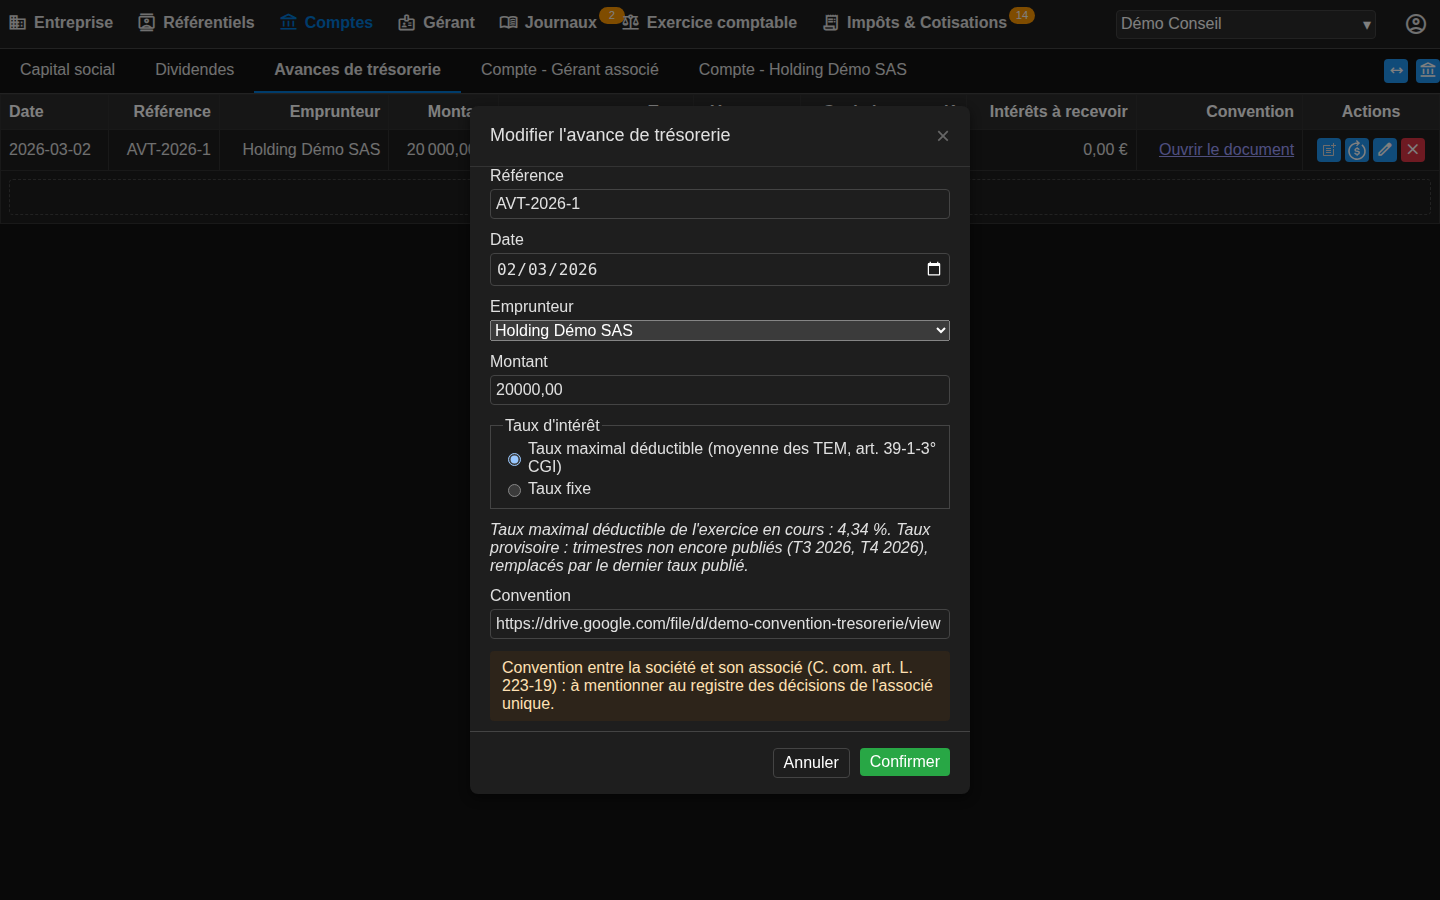Click the user account icon in the header
Screen dimensions: 1440x900
tap(1416, 24)
